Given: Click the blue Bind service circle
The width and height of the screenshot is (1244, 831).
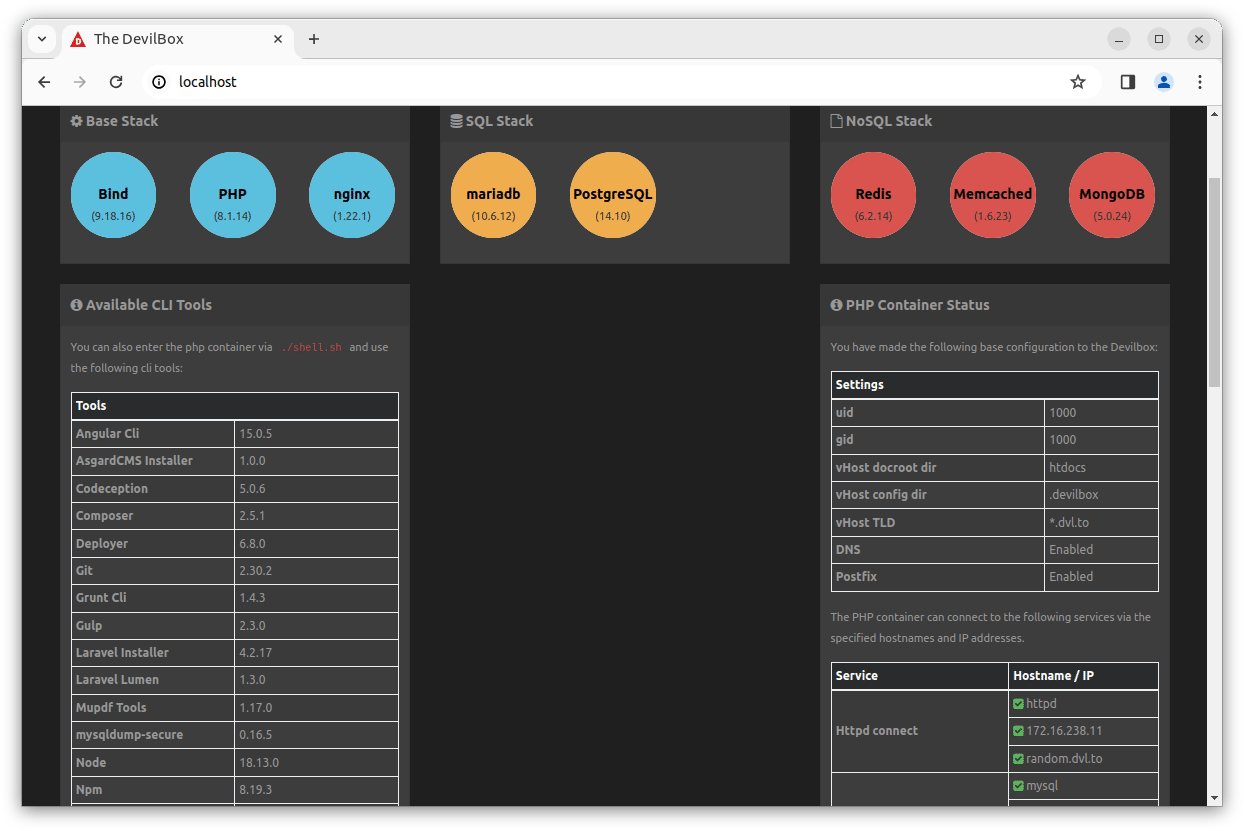Looking at the screenshot, I should click(x=113, y=195).
